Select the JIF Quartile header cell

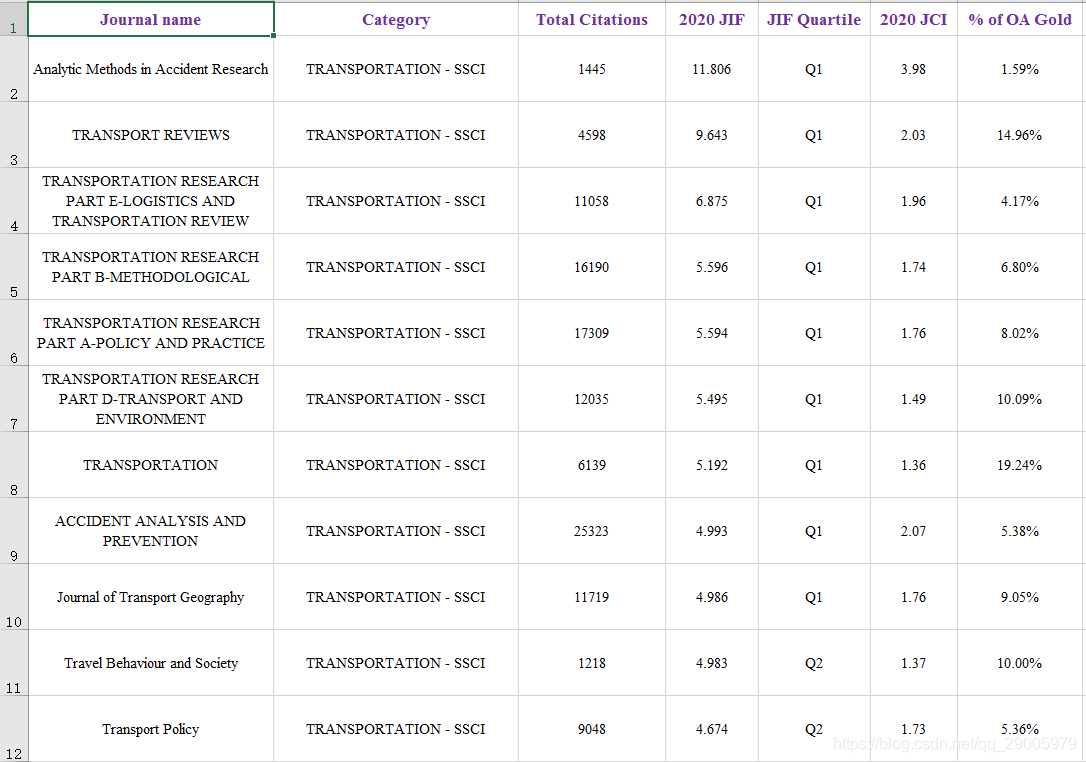coord(814,19)
